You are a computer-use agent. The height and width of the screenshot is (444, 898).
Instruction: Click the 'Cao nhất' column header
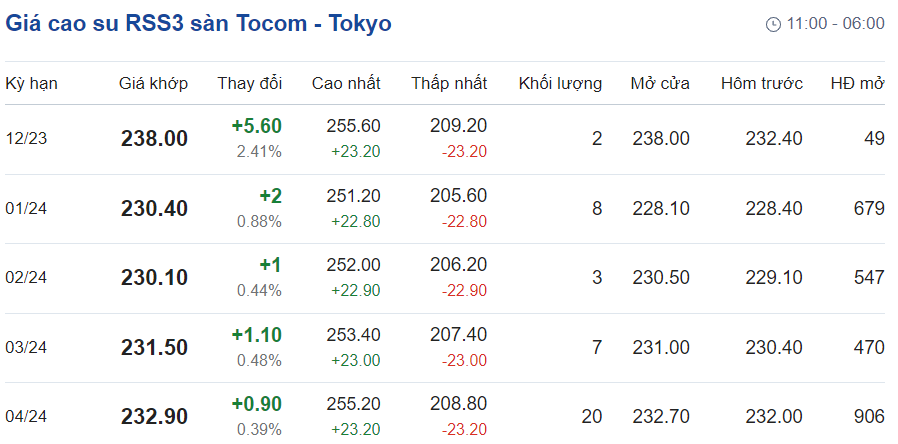click(x=346, y=83)
